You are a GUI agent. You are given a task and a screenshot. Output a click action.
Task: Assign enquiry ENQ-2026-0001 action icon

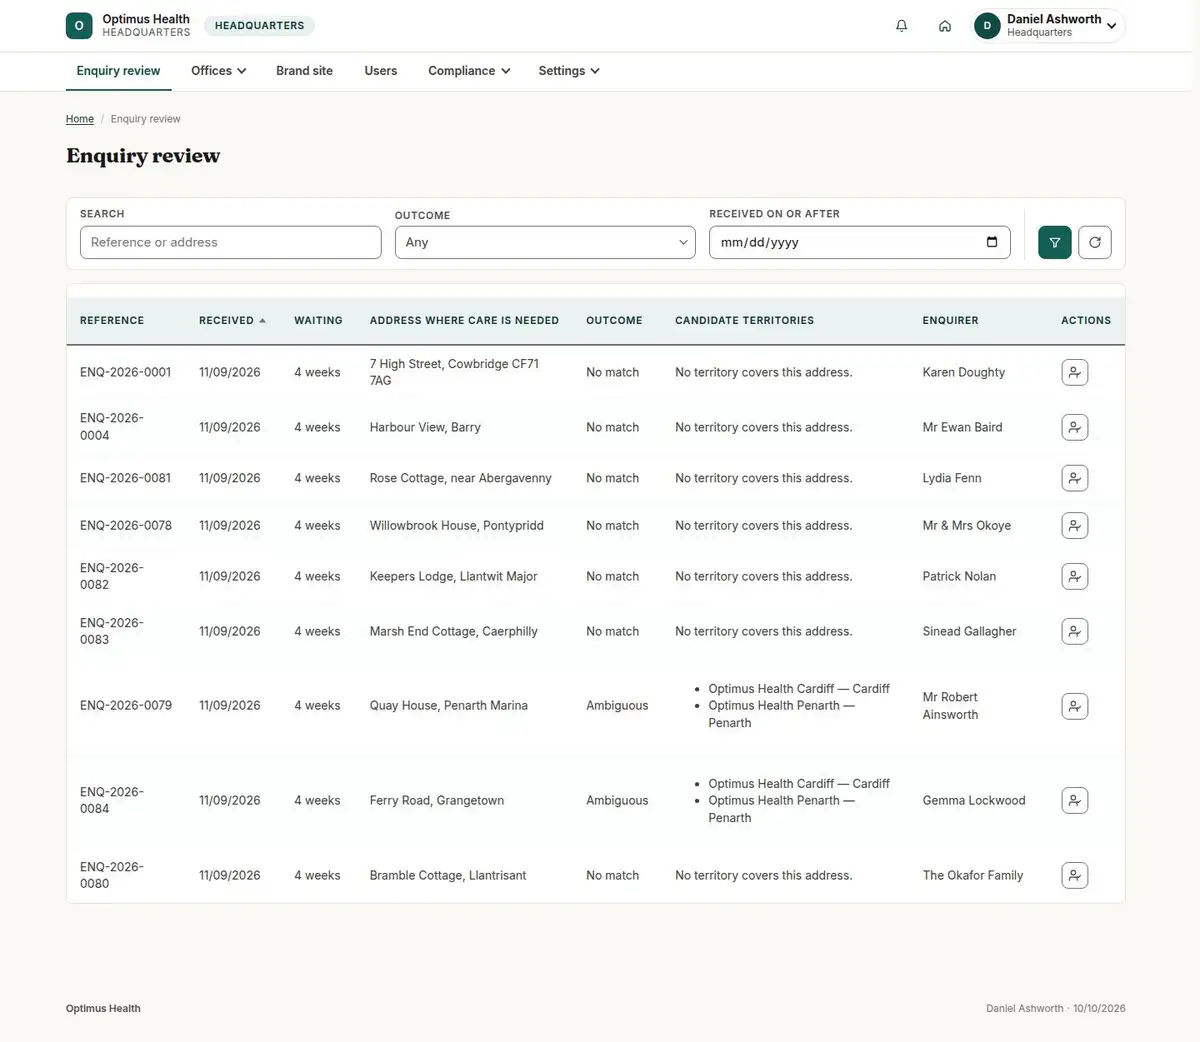pyautogui.click(x=1074, y=372)
